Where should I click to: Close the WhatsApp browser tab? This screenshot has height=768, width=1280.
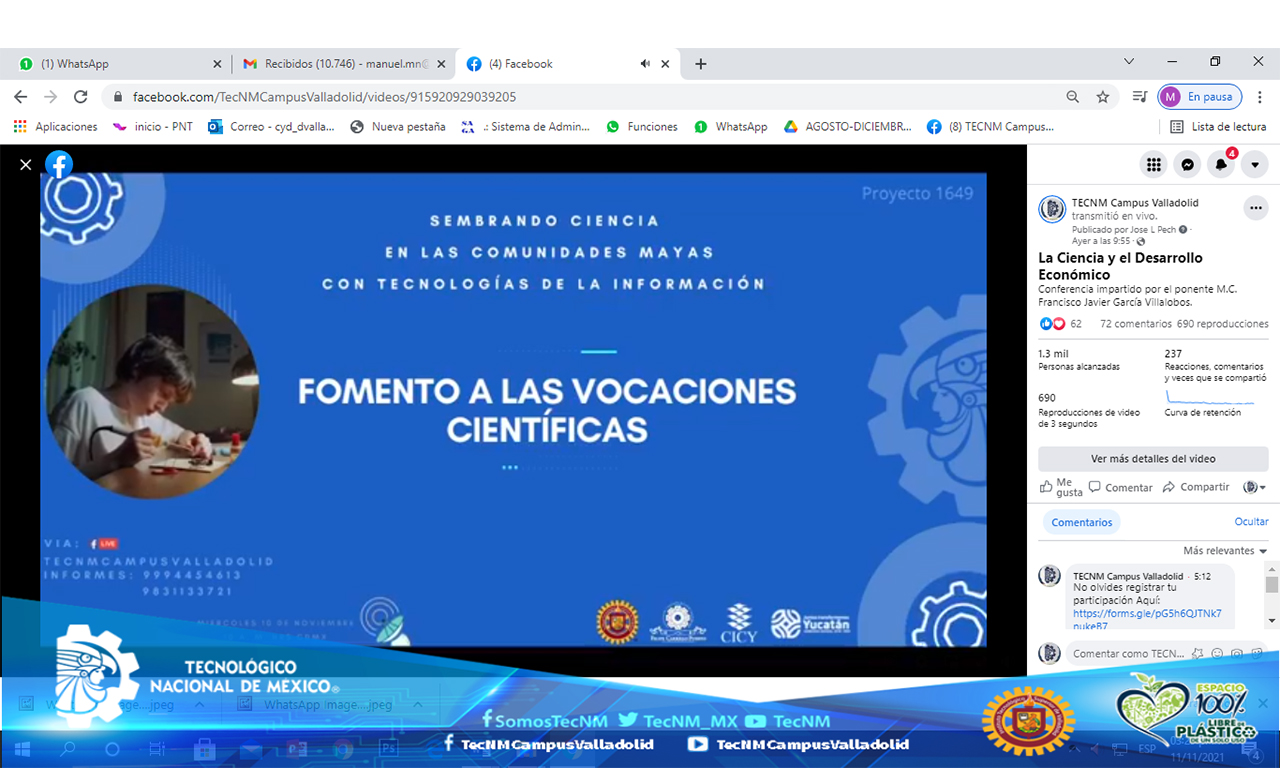coord(217,64)
